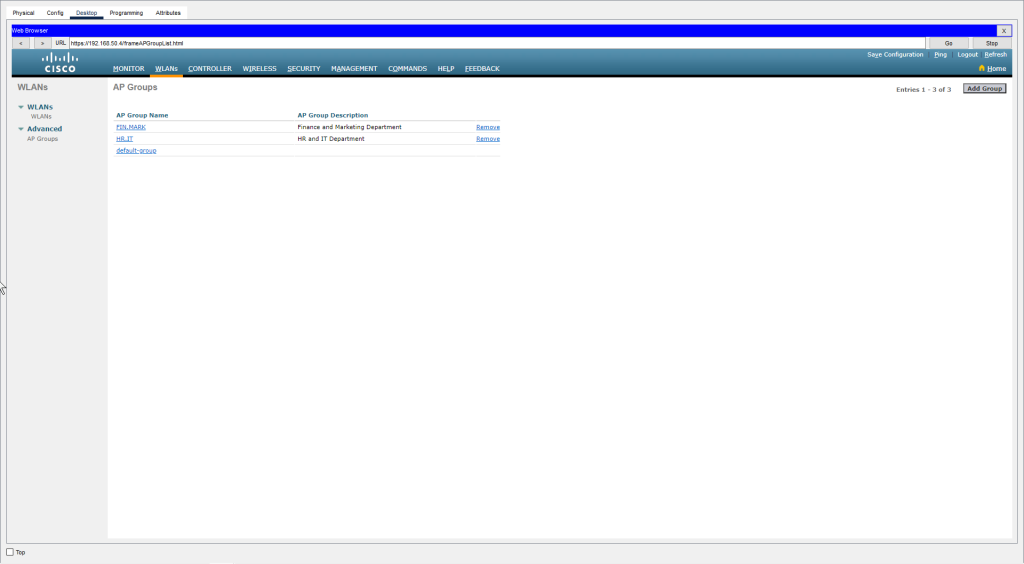The height and width of the screenshot is (564, 1024).
Task: Click the Home icon in the header
Action: 982,68
